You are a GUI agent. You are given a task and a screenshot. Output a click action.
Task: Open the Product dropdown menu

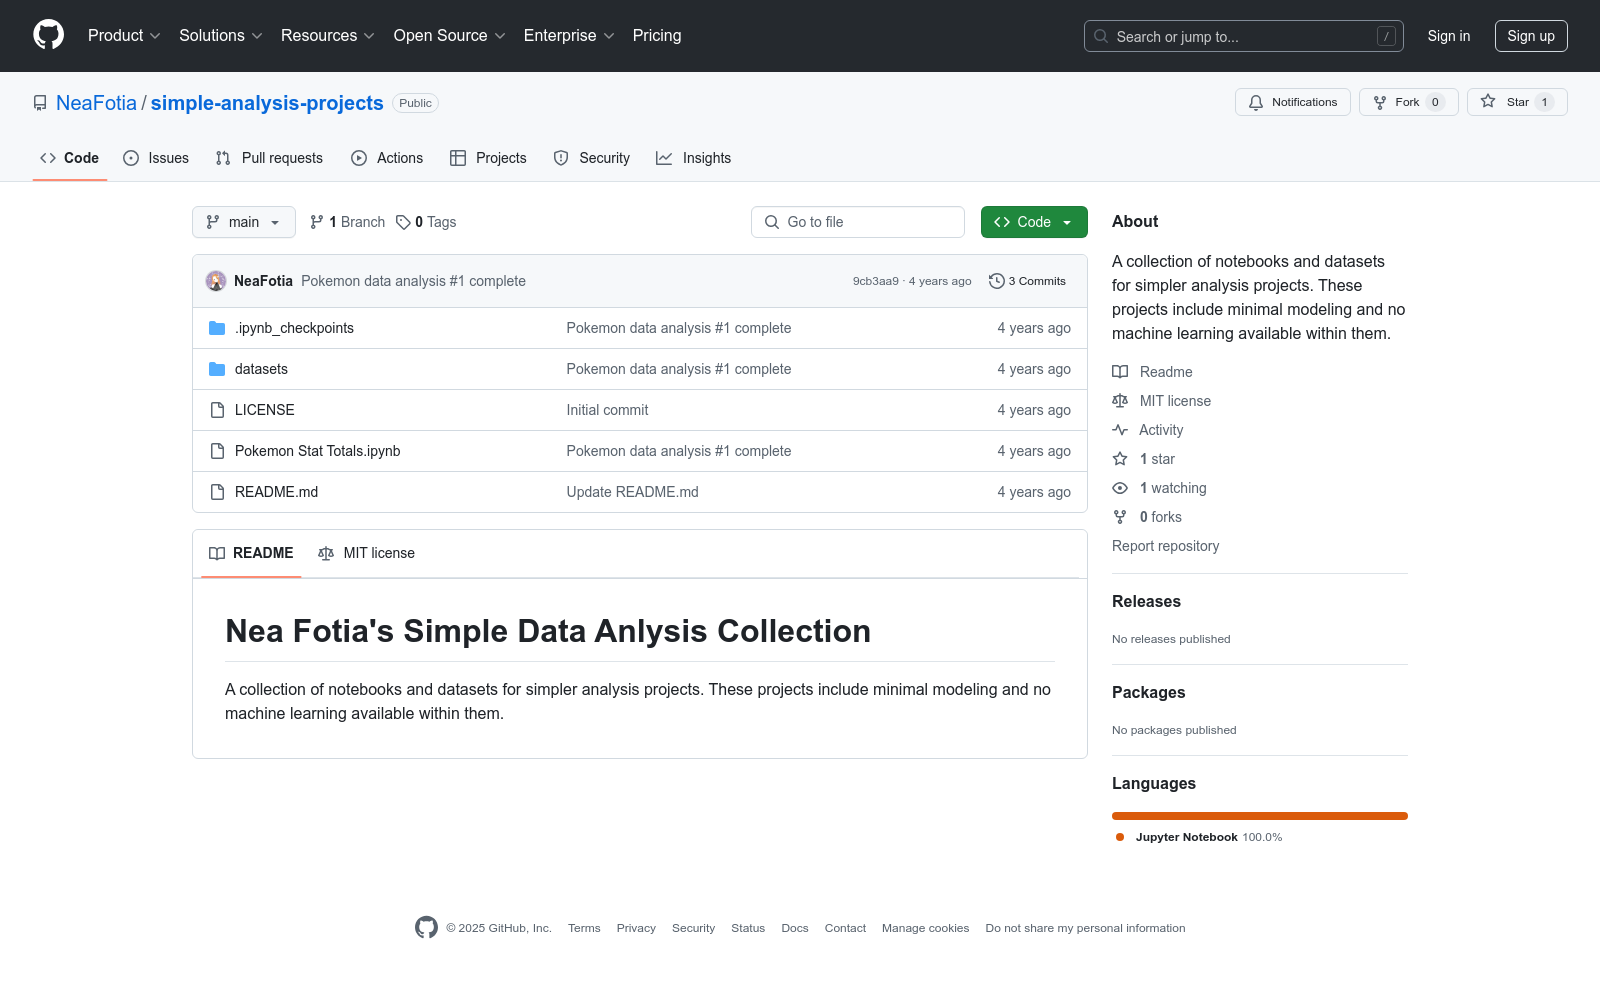click(124, 36)
